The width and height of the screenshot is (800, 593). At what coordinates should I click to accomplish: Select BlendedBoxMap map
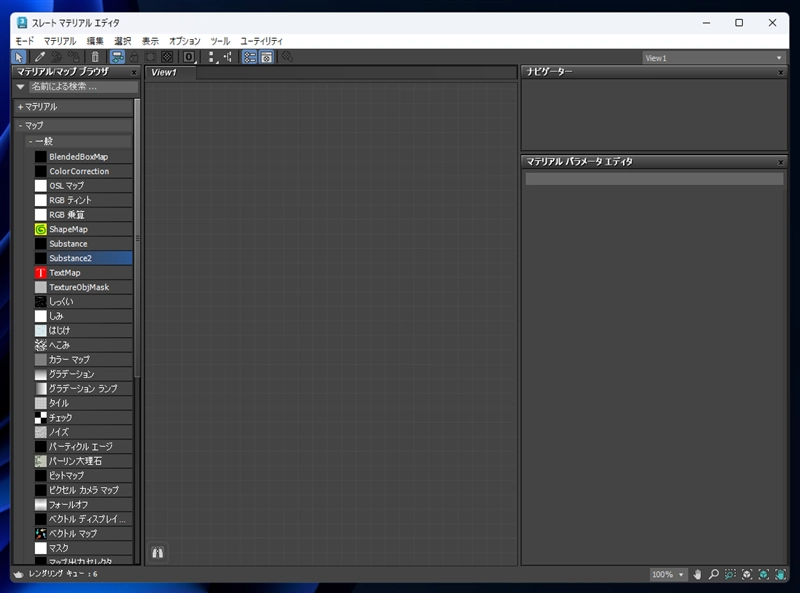click(x=83, y=157)
